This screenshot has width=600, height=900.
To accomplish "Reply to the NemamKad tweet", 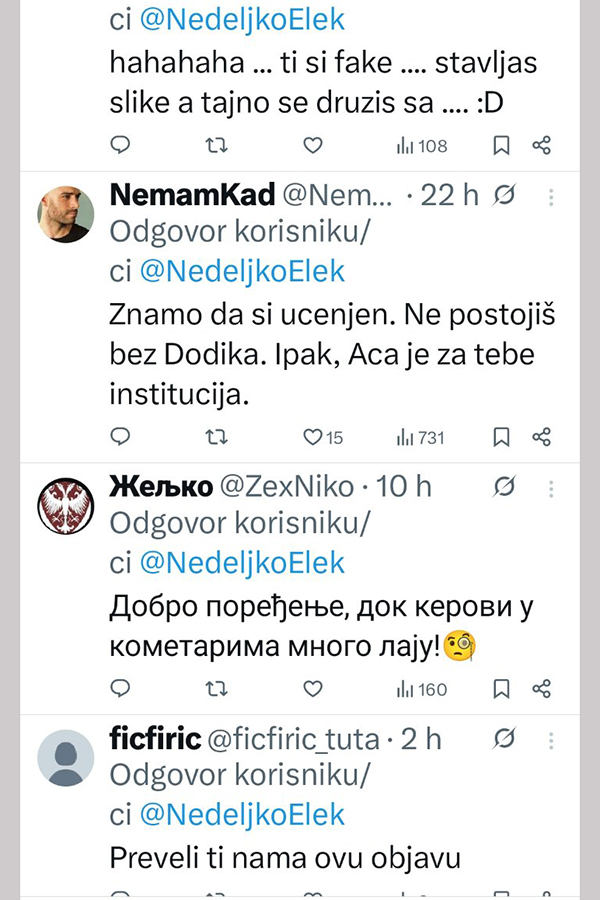I will [x=119, y=437].
